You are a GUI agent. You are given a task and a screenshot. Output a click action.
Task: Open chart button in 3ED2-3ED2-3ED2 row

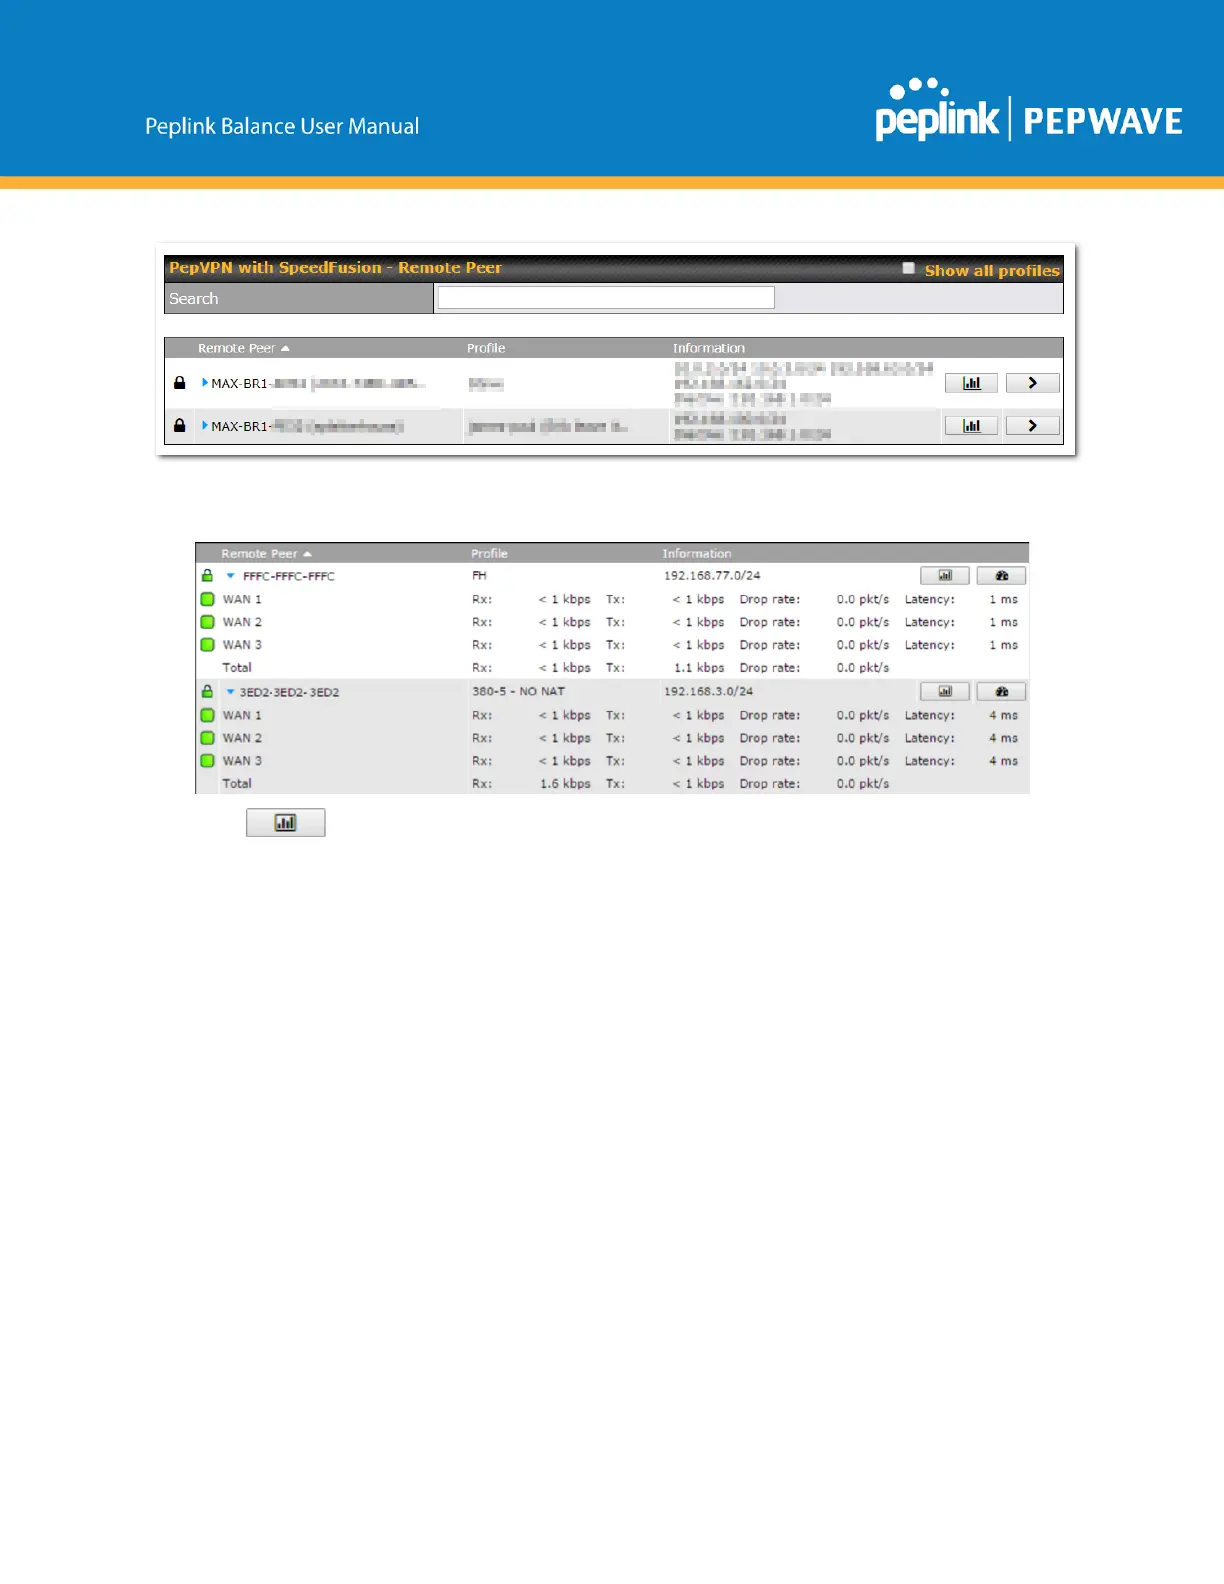point(945,692)
